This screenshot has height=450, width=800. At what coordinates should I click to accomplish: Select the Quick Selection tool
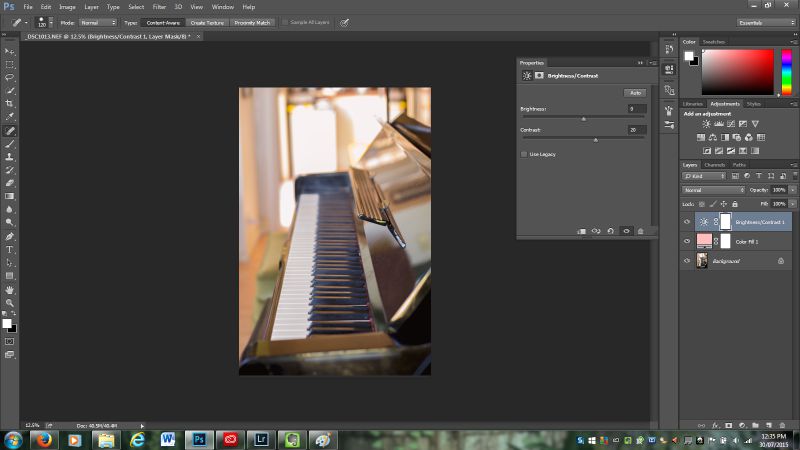[10, 91]
